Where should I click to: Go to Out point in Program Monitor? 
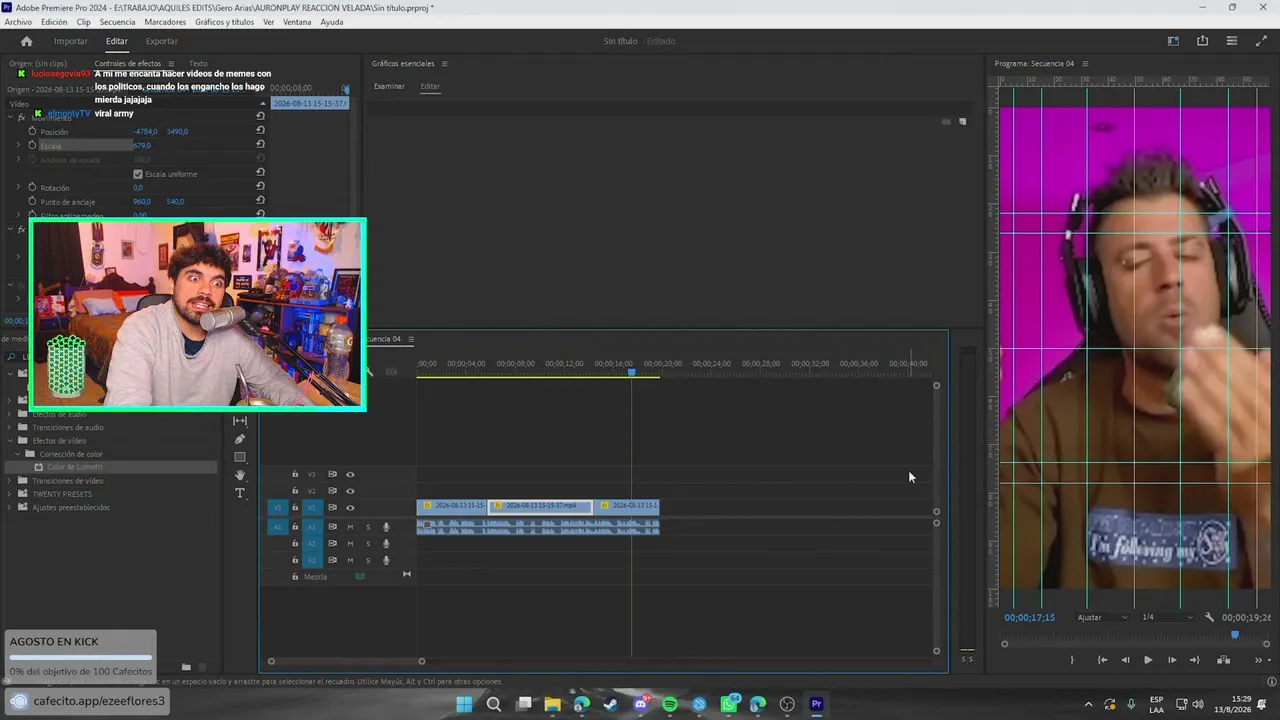[1194, 660]
